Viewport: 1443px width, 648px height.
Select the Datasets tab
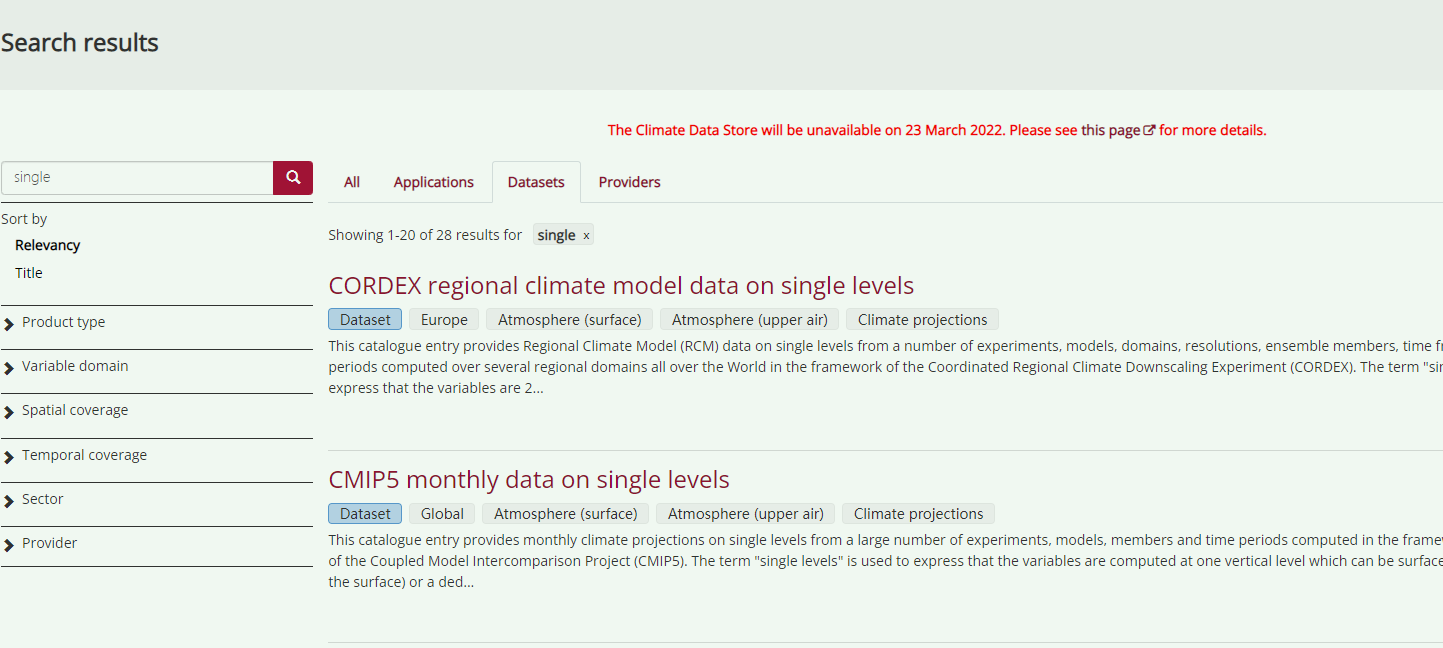(x=536, y=182)
